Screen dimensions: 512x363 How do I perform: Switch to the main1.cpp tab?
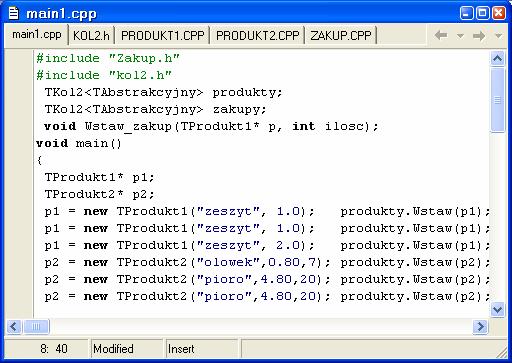[36, 35]
